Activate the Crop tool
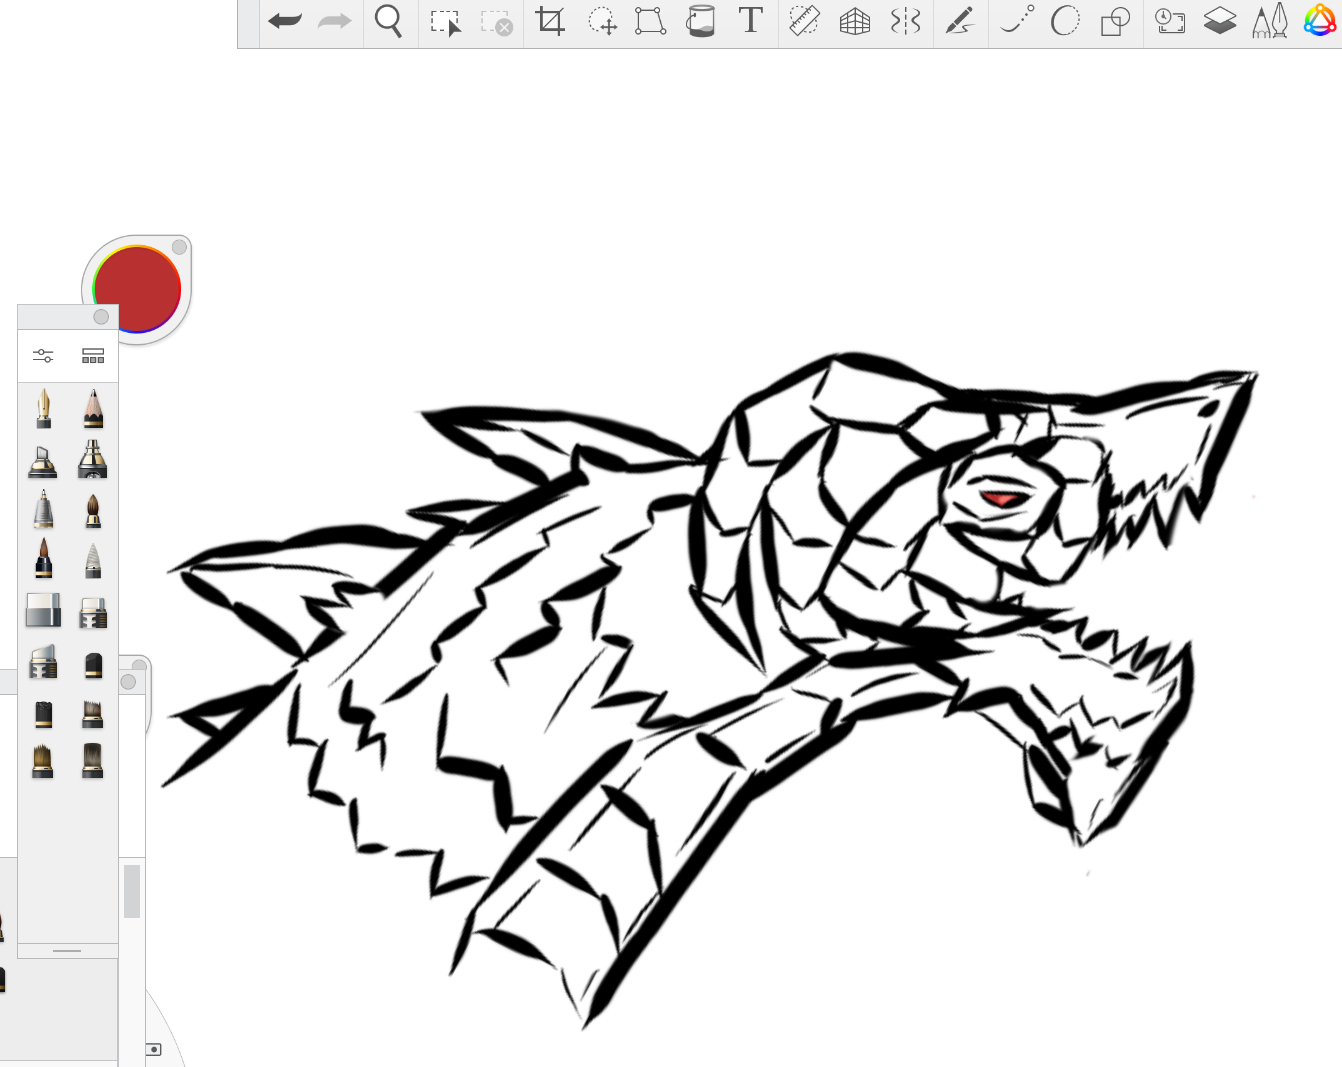This screenshot has height=1067, width=1342. pyautogui.click(x=550, y=21)
